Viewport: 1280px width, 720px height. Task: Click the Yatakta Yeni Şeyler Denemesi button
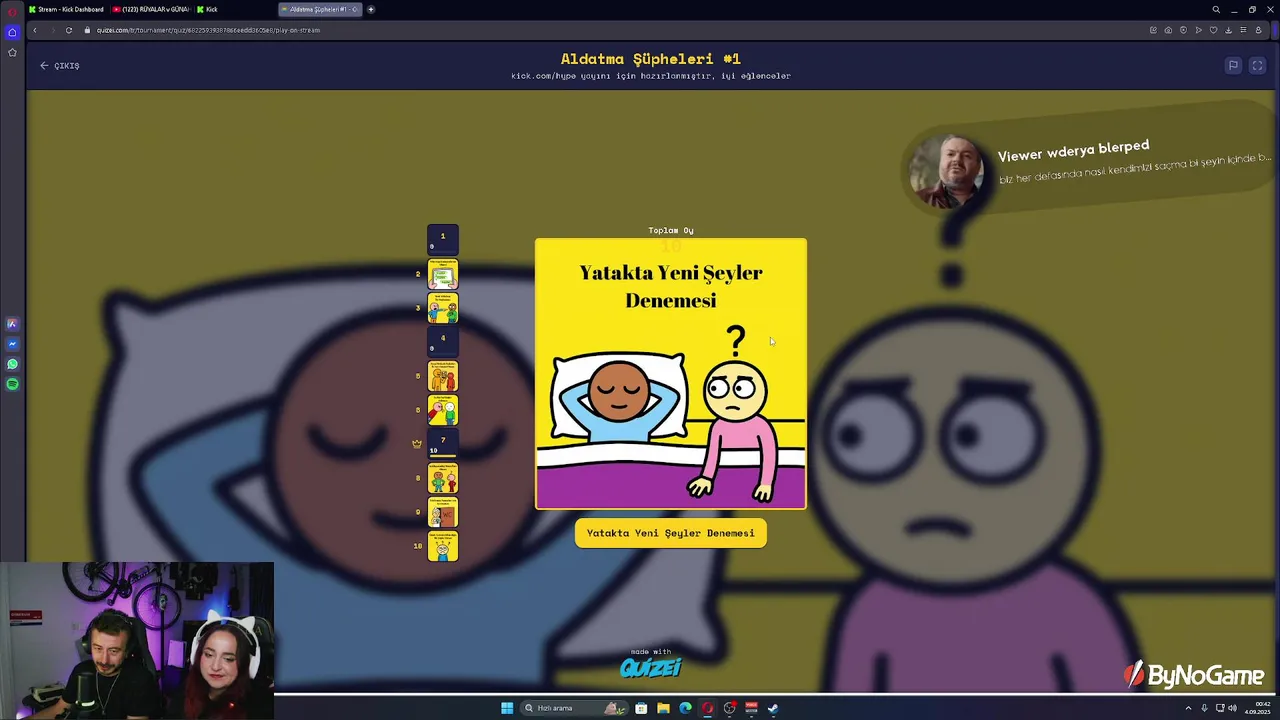671,533
